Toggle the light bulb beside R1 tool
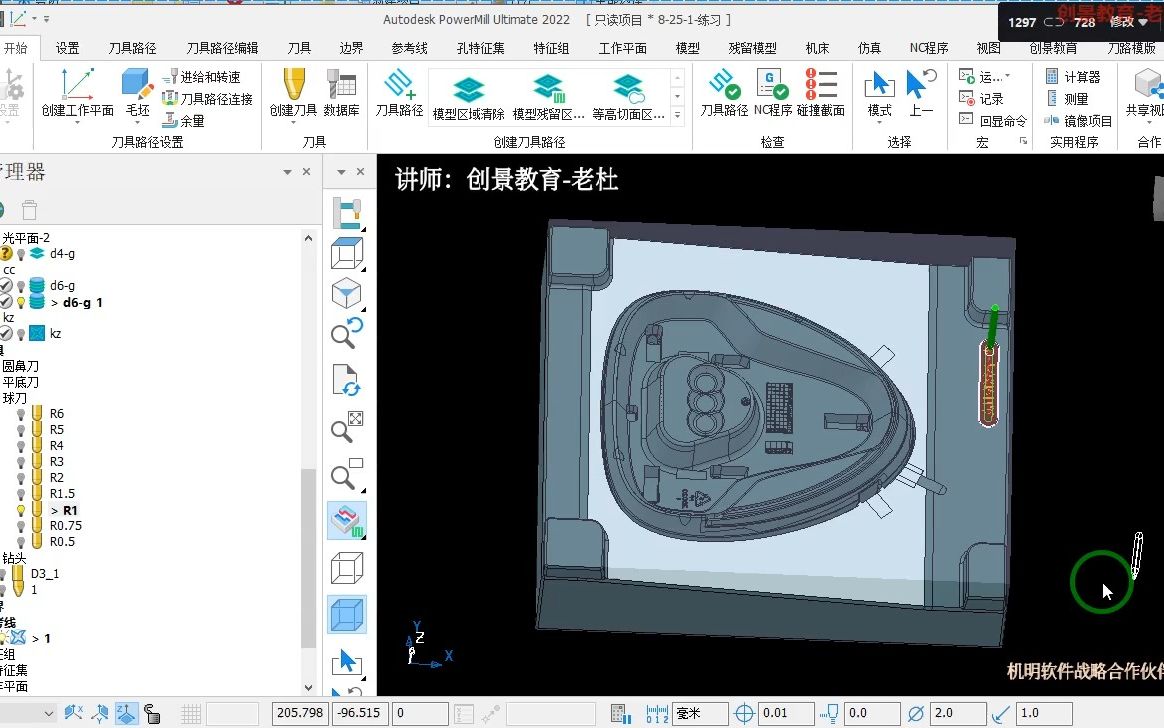Viewport: 1164px width, 728px height. pyautogui.click(x=20, y=509)
